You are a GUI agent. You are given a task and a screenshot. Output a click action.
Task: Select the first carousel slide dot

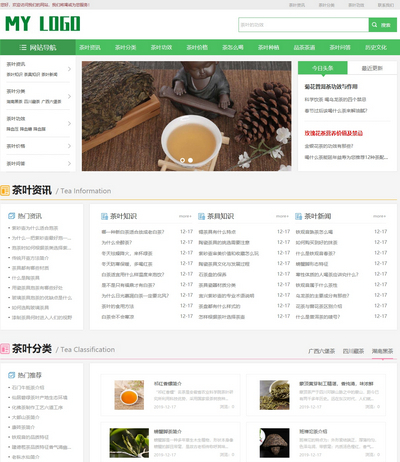tap(182, 160)
